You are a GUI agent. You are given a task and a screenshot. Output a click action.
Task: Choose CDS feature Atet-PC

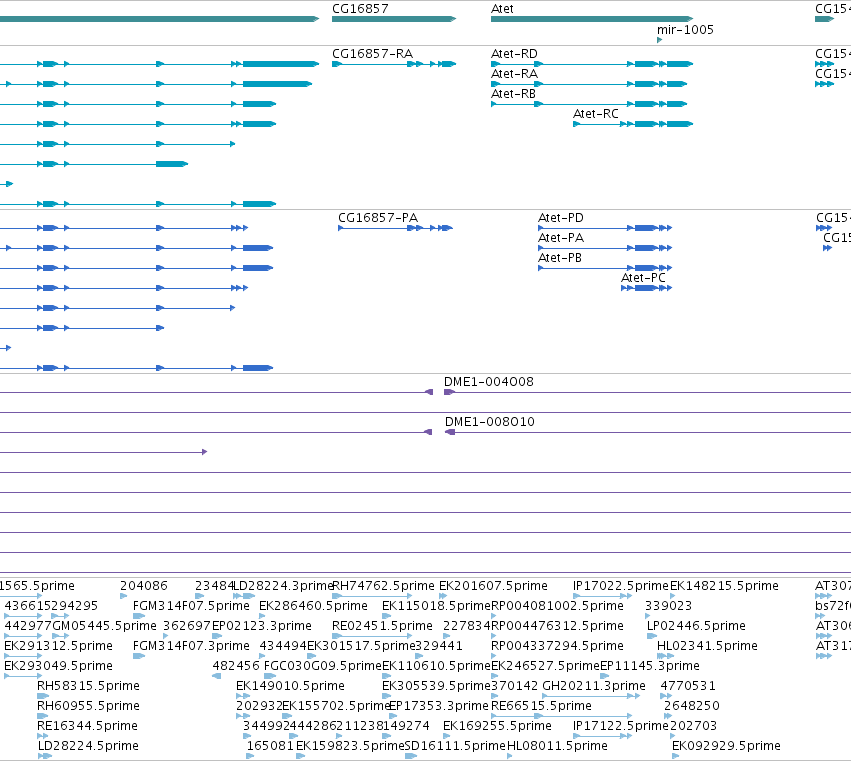tap(646, 288)
